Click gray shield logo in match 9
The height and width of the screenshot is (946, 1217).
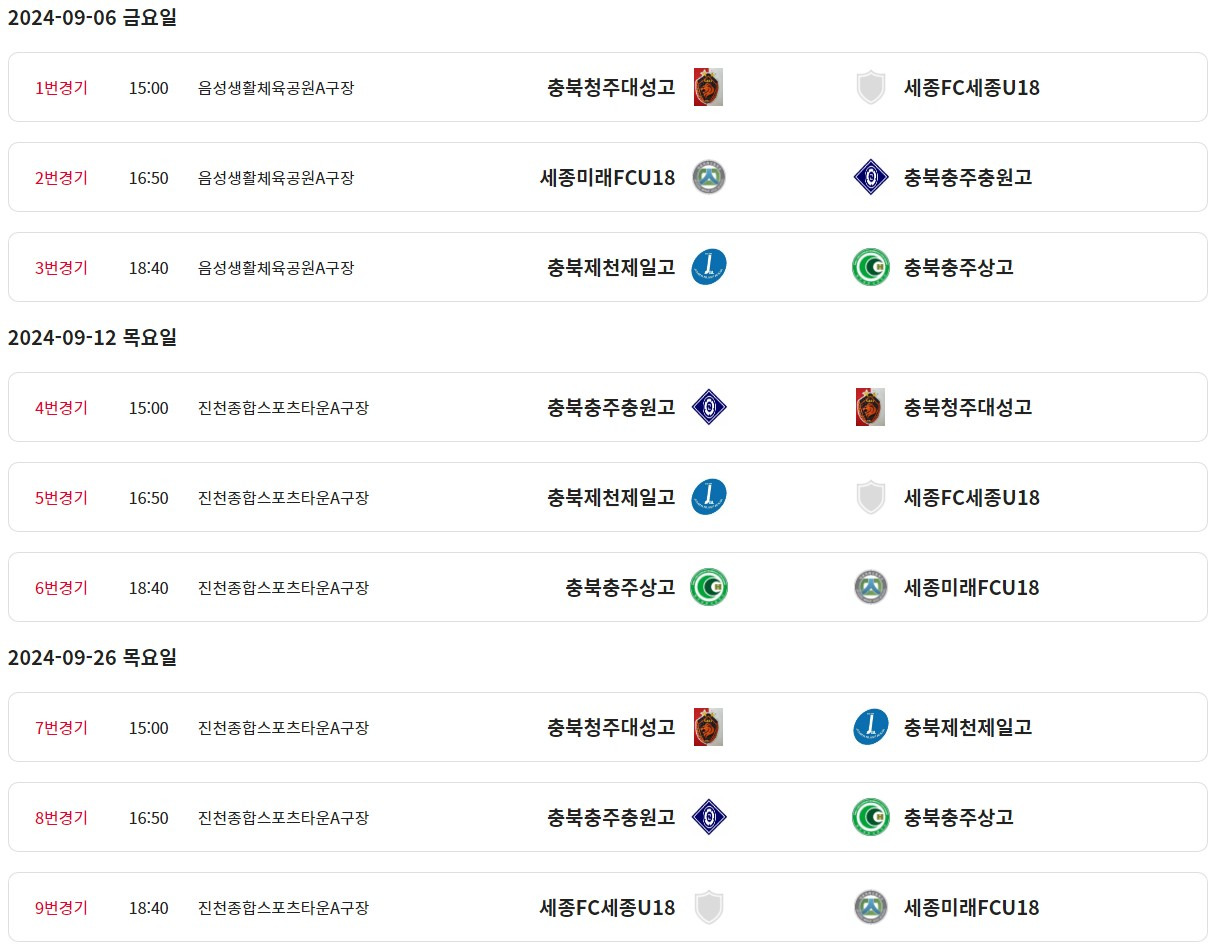click(x=708, y=907)
